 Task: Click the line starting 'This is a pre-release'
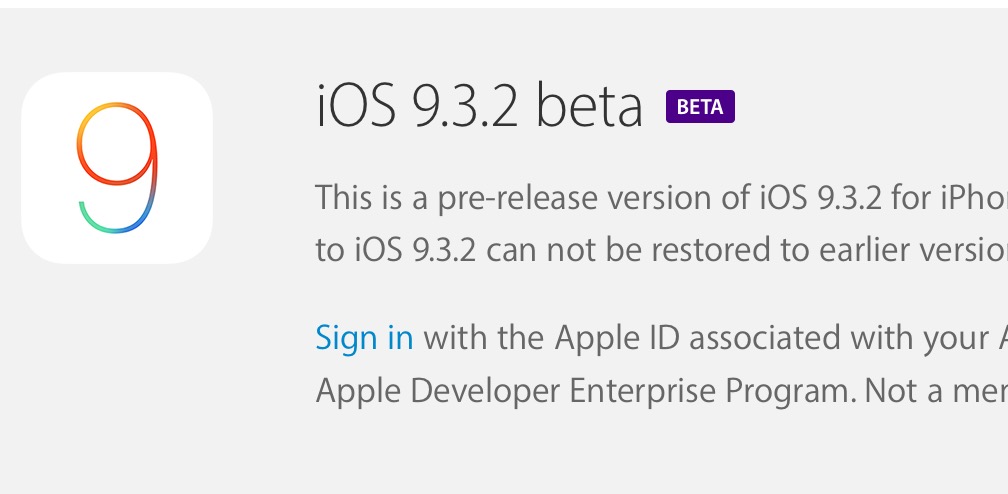[662, 198]
